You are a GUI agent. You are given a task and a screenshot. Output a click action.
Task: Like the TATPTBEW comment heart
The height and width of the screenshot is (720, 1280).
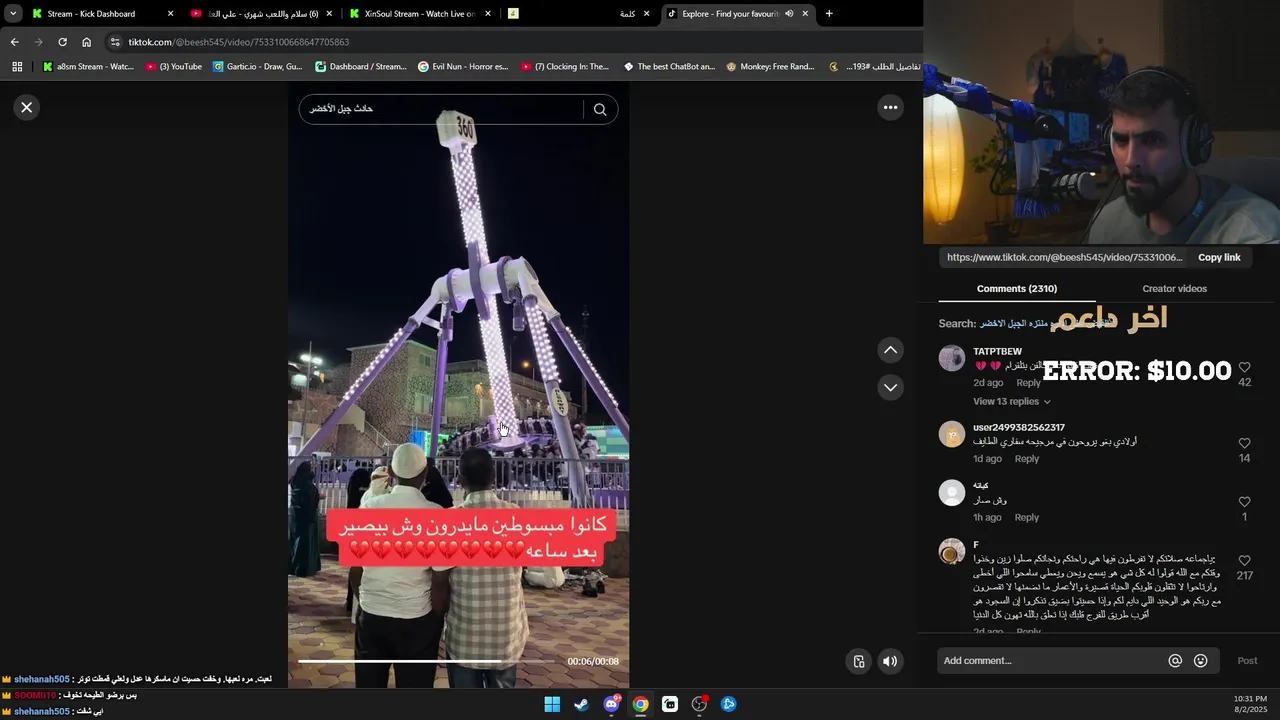click(x=1244, y=368)
